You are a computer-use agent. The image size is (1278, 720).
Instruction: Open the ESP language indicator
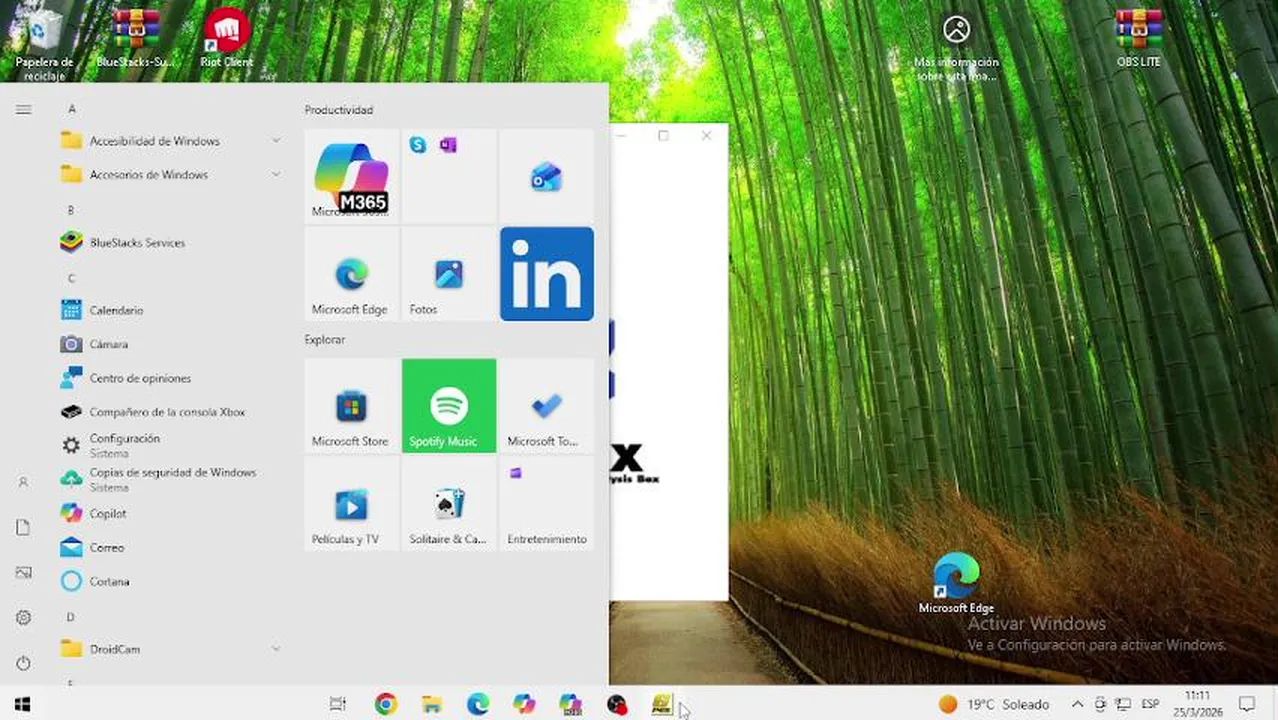1150,704
